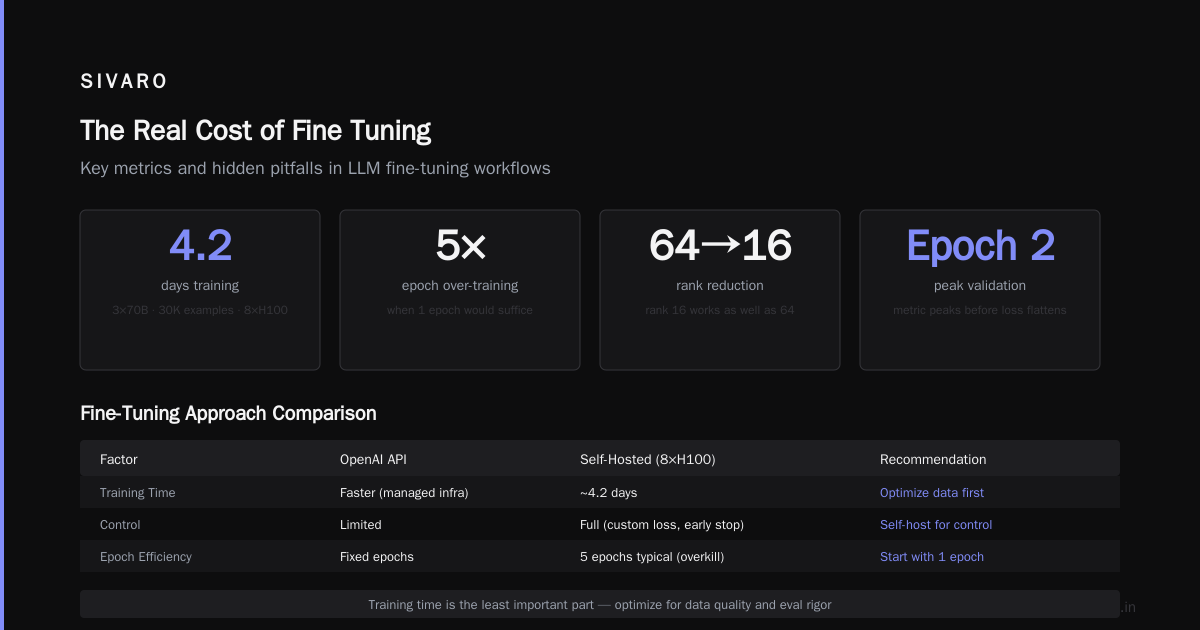
Task: Click the Epoch 2 peak validation value
Action: point(980,245)
